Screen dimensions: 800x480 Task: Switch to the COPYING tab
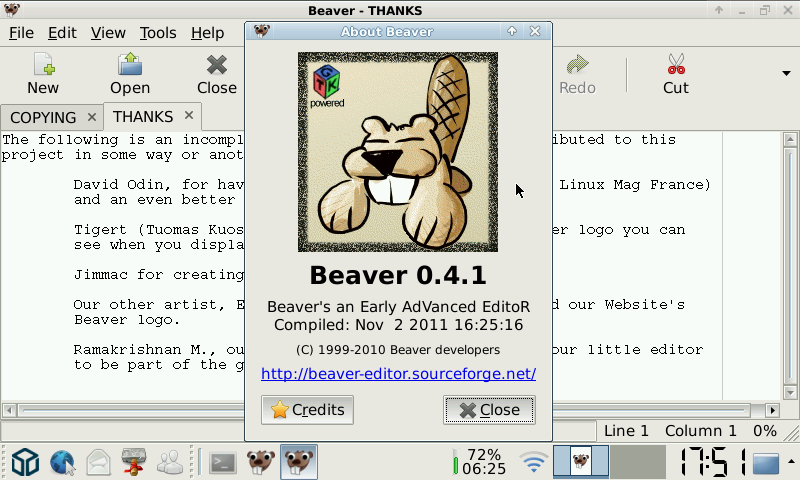(x=43, y=117)
